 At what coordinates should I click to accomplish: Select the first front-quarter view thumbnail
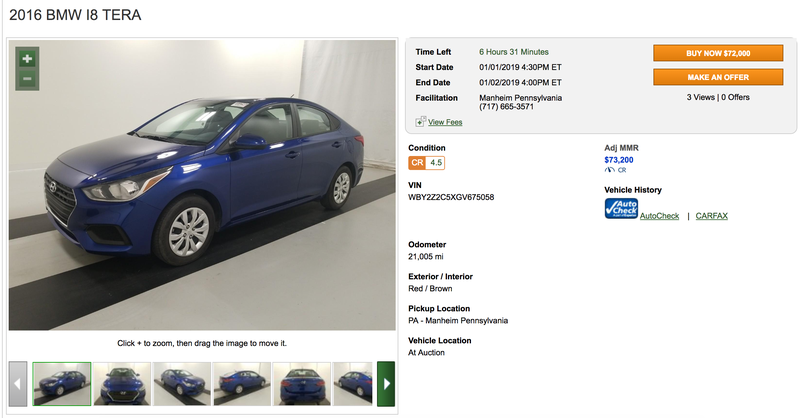[62, 384]
